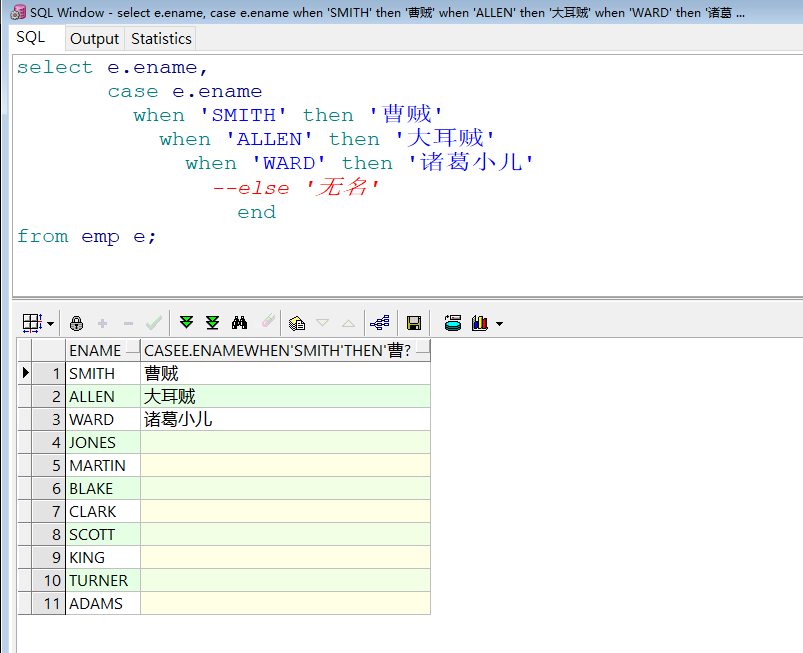Click the 大耳贼 result cell
Screen dimensions: 803x653
pos(285,396)
